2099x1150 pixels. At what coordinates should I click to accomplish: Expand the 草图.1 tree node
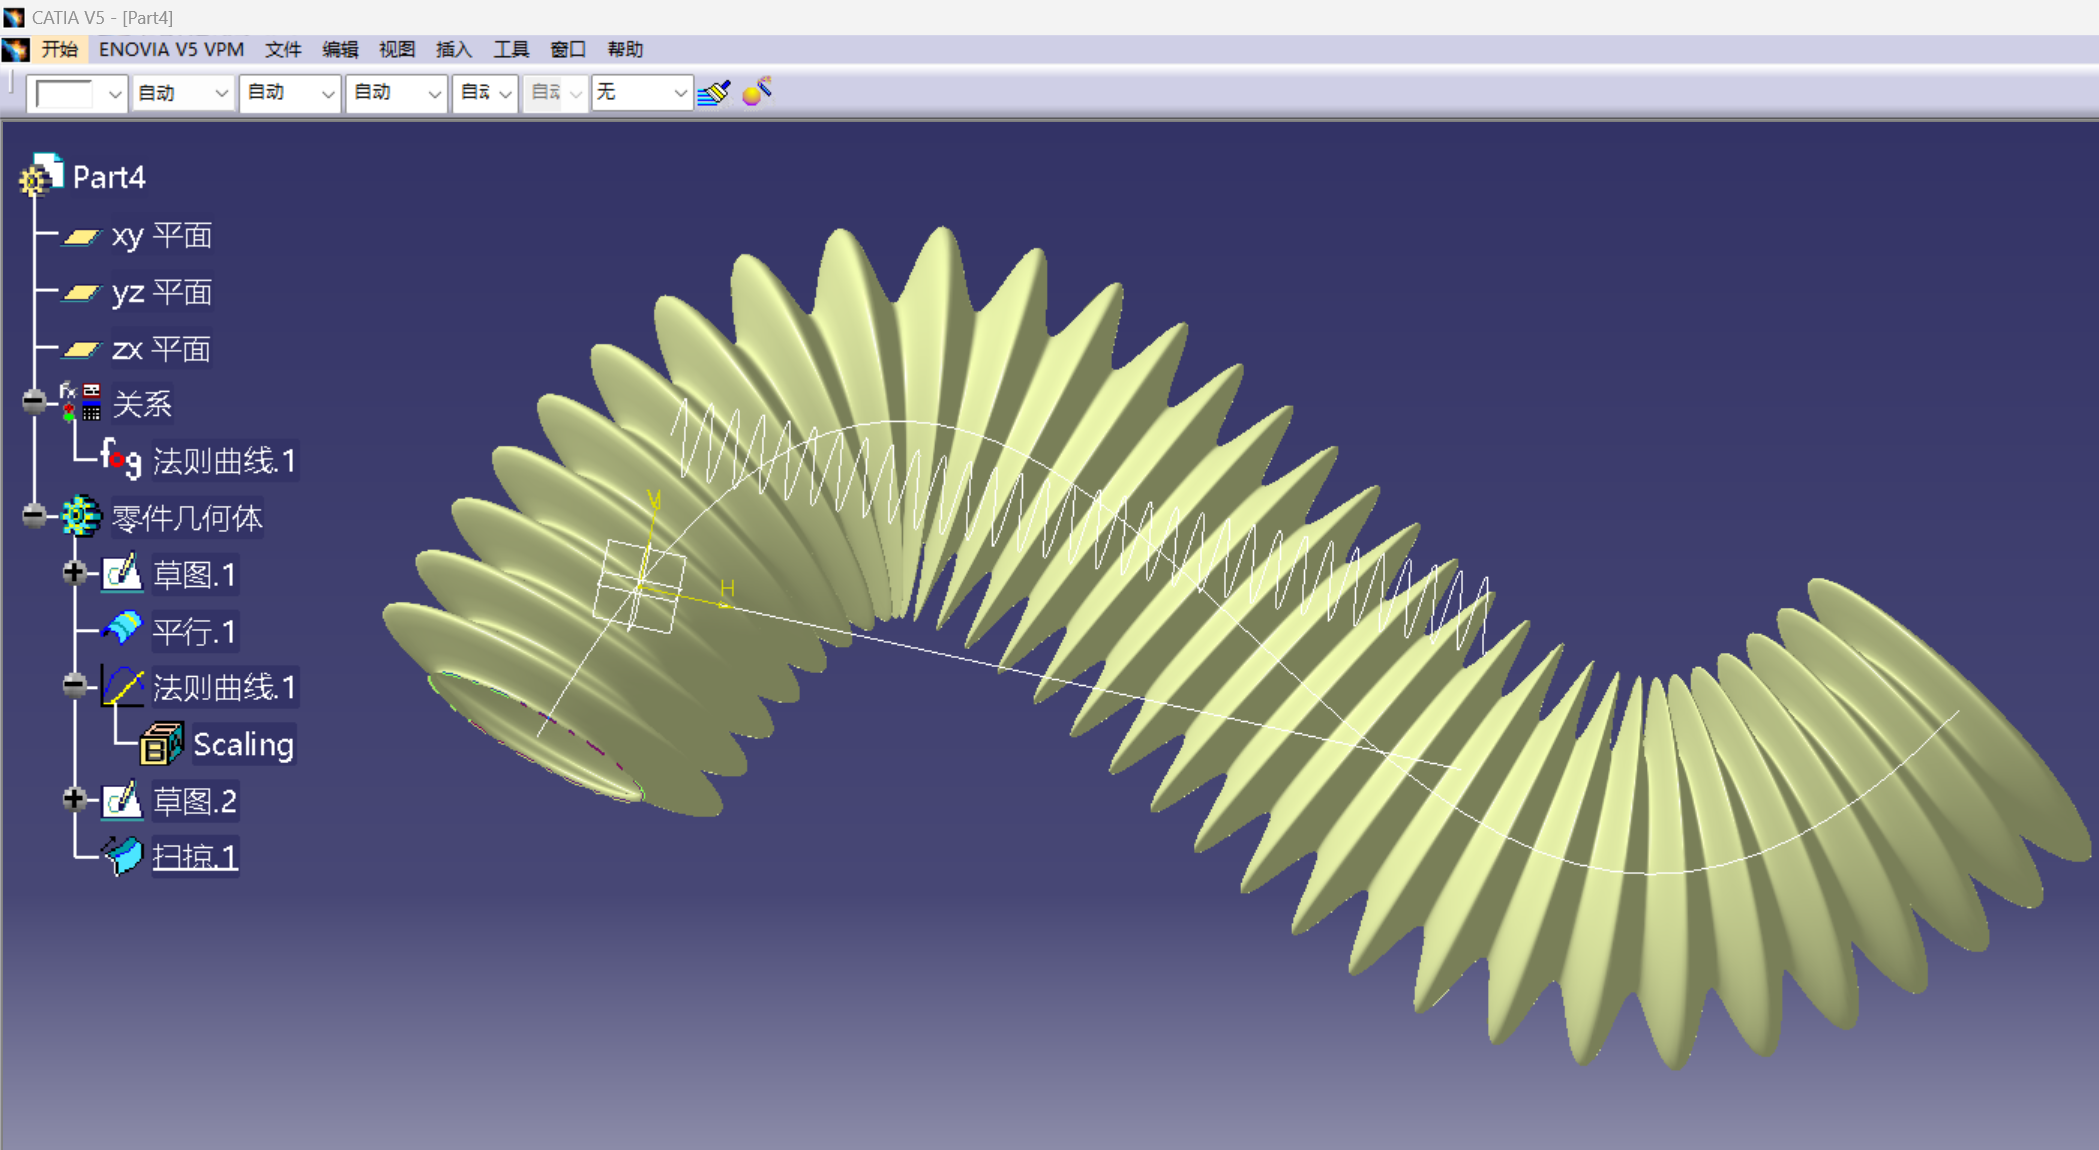74,573
